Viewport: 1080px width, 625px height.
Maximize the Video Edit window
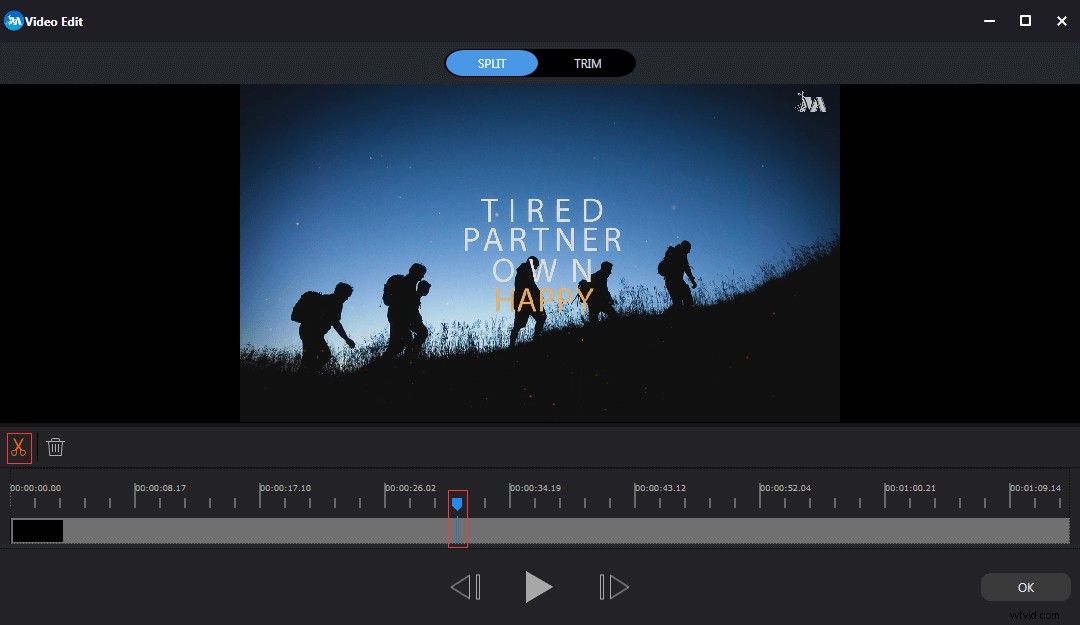point(1025,21)
